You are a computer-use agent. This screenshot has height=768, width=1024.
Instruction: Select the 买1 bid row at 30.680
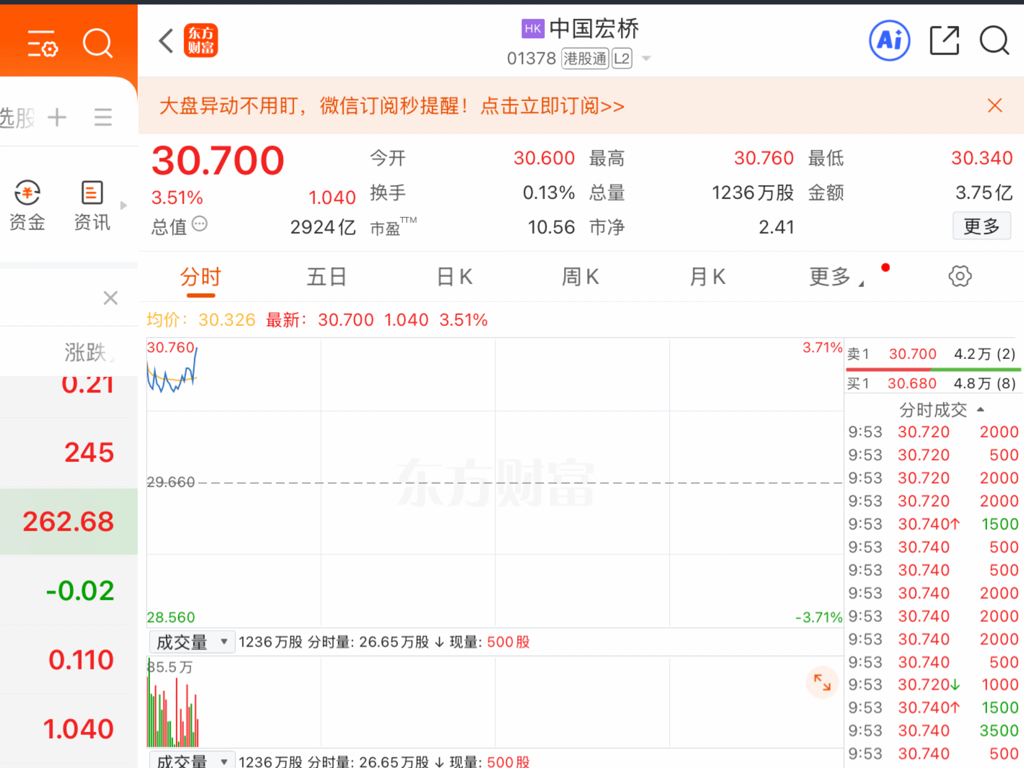[x=933, y=383]
